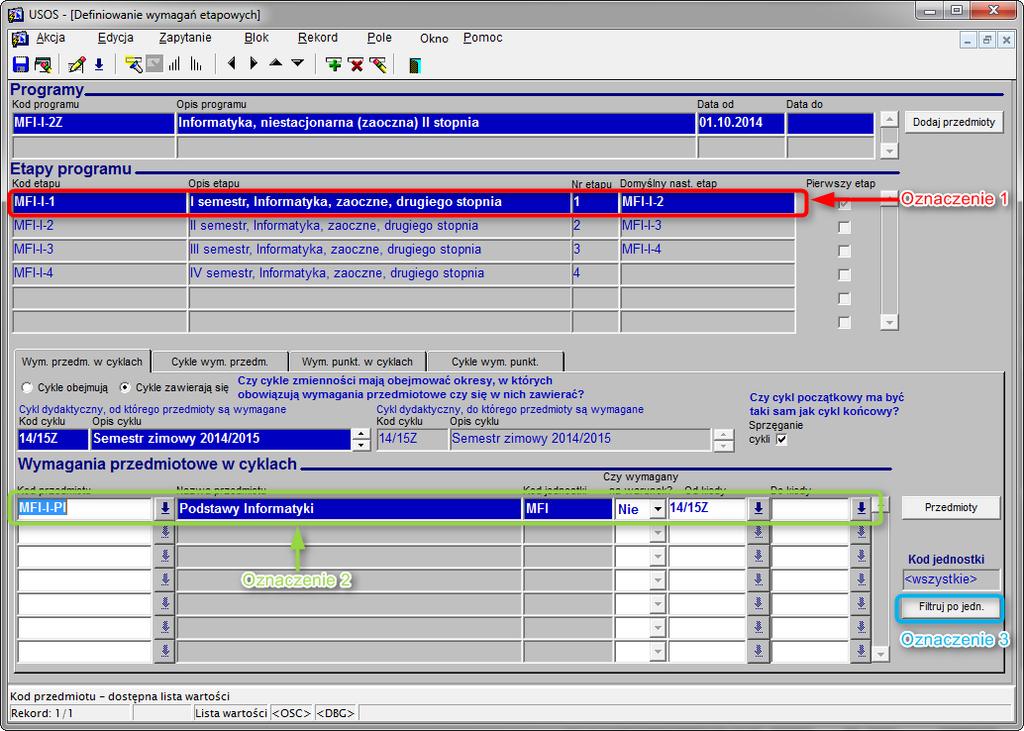The image size is (1024, 731).
Task: Click the Kod jednostki <wszystkie> field
Action: coord(951,579)
